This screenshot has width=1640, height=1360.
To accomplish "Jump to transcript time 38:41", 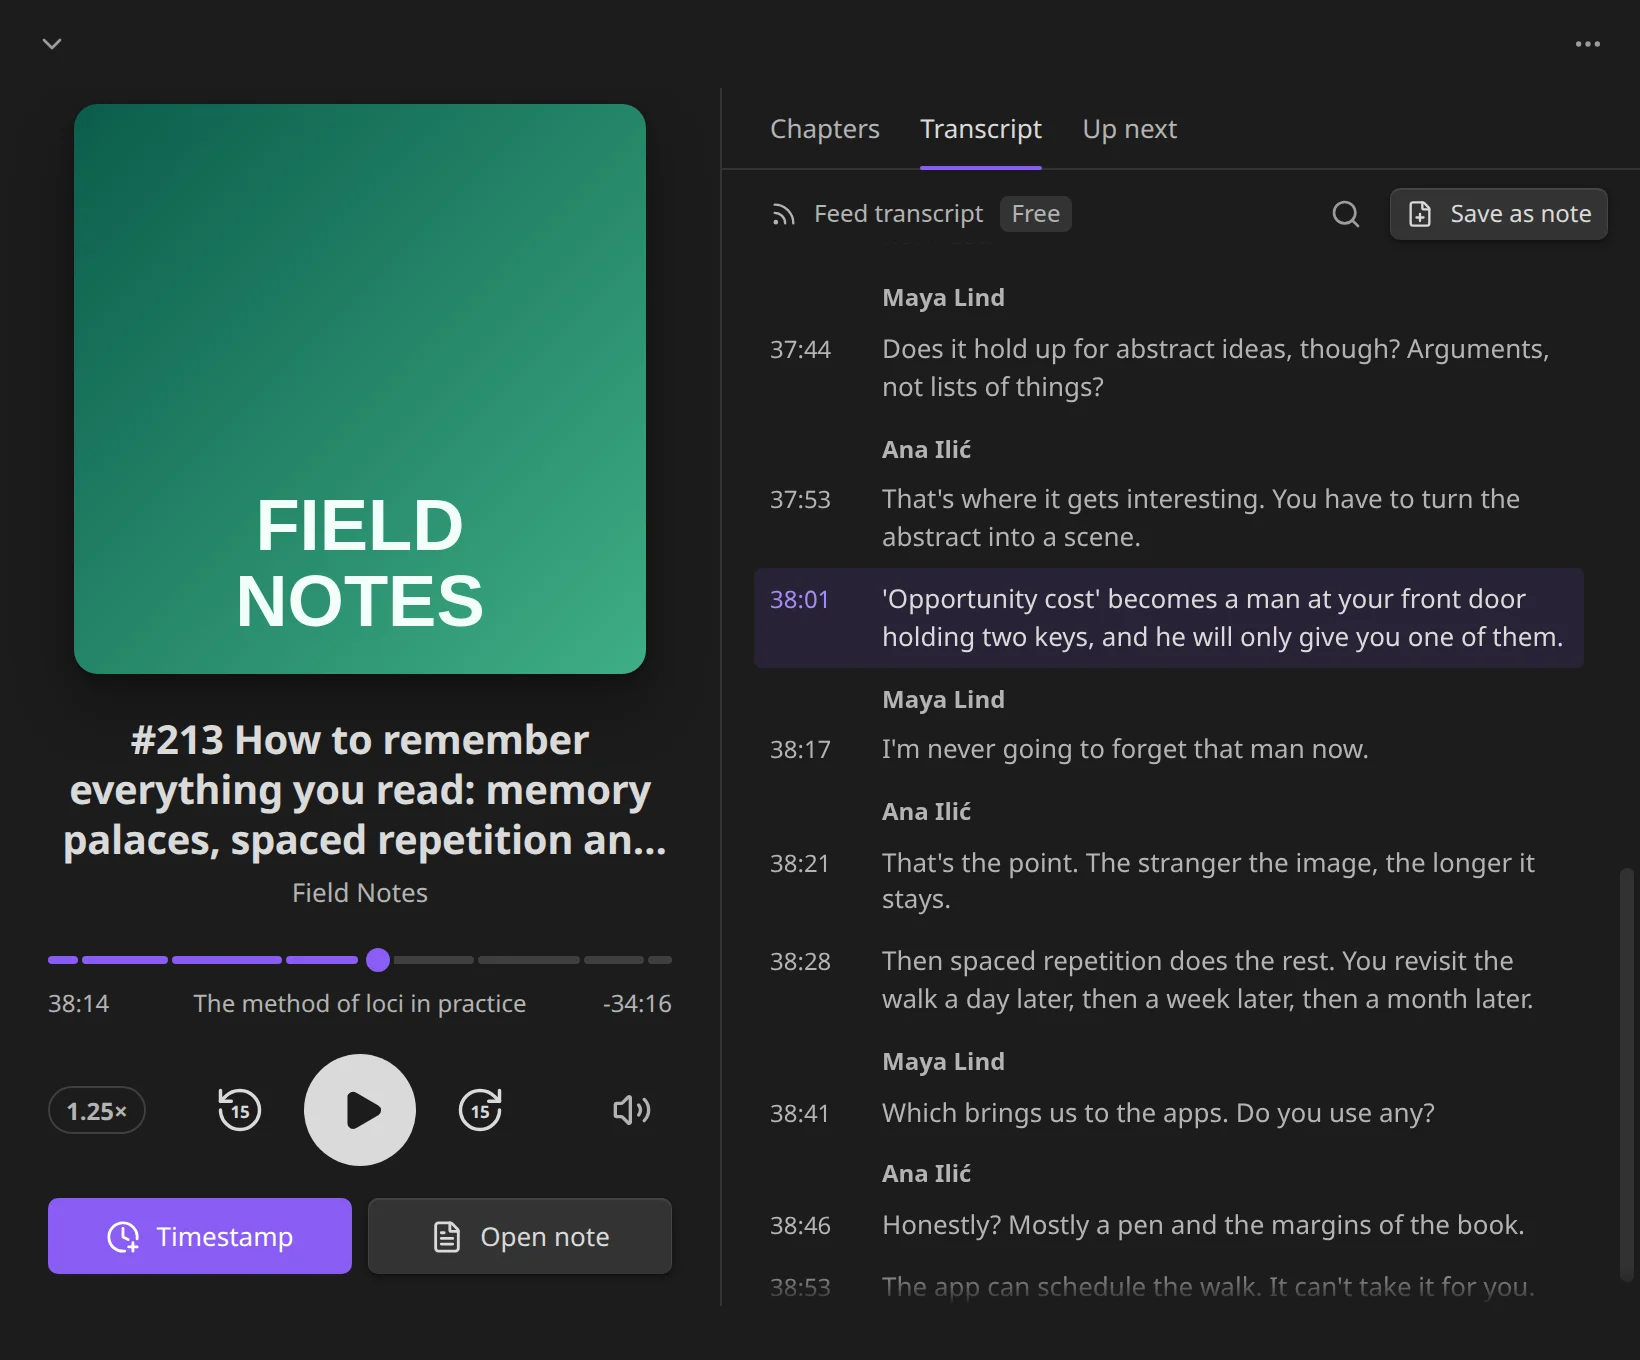I will 799,1113.
